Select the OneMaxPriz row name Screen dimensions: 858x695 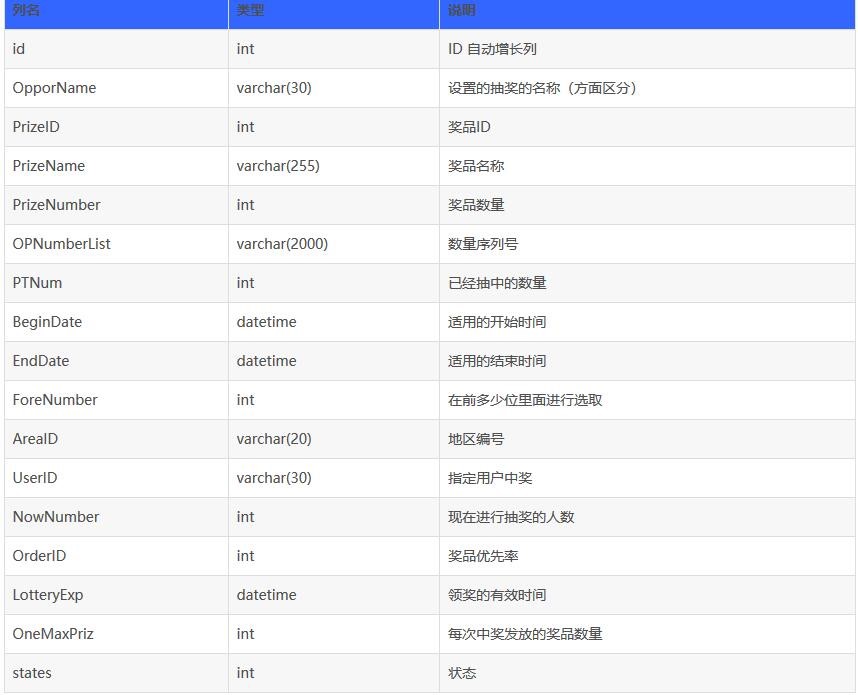(53, 634)
